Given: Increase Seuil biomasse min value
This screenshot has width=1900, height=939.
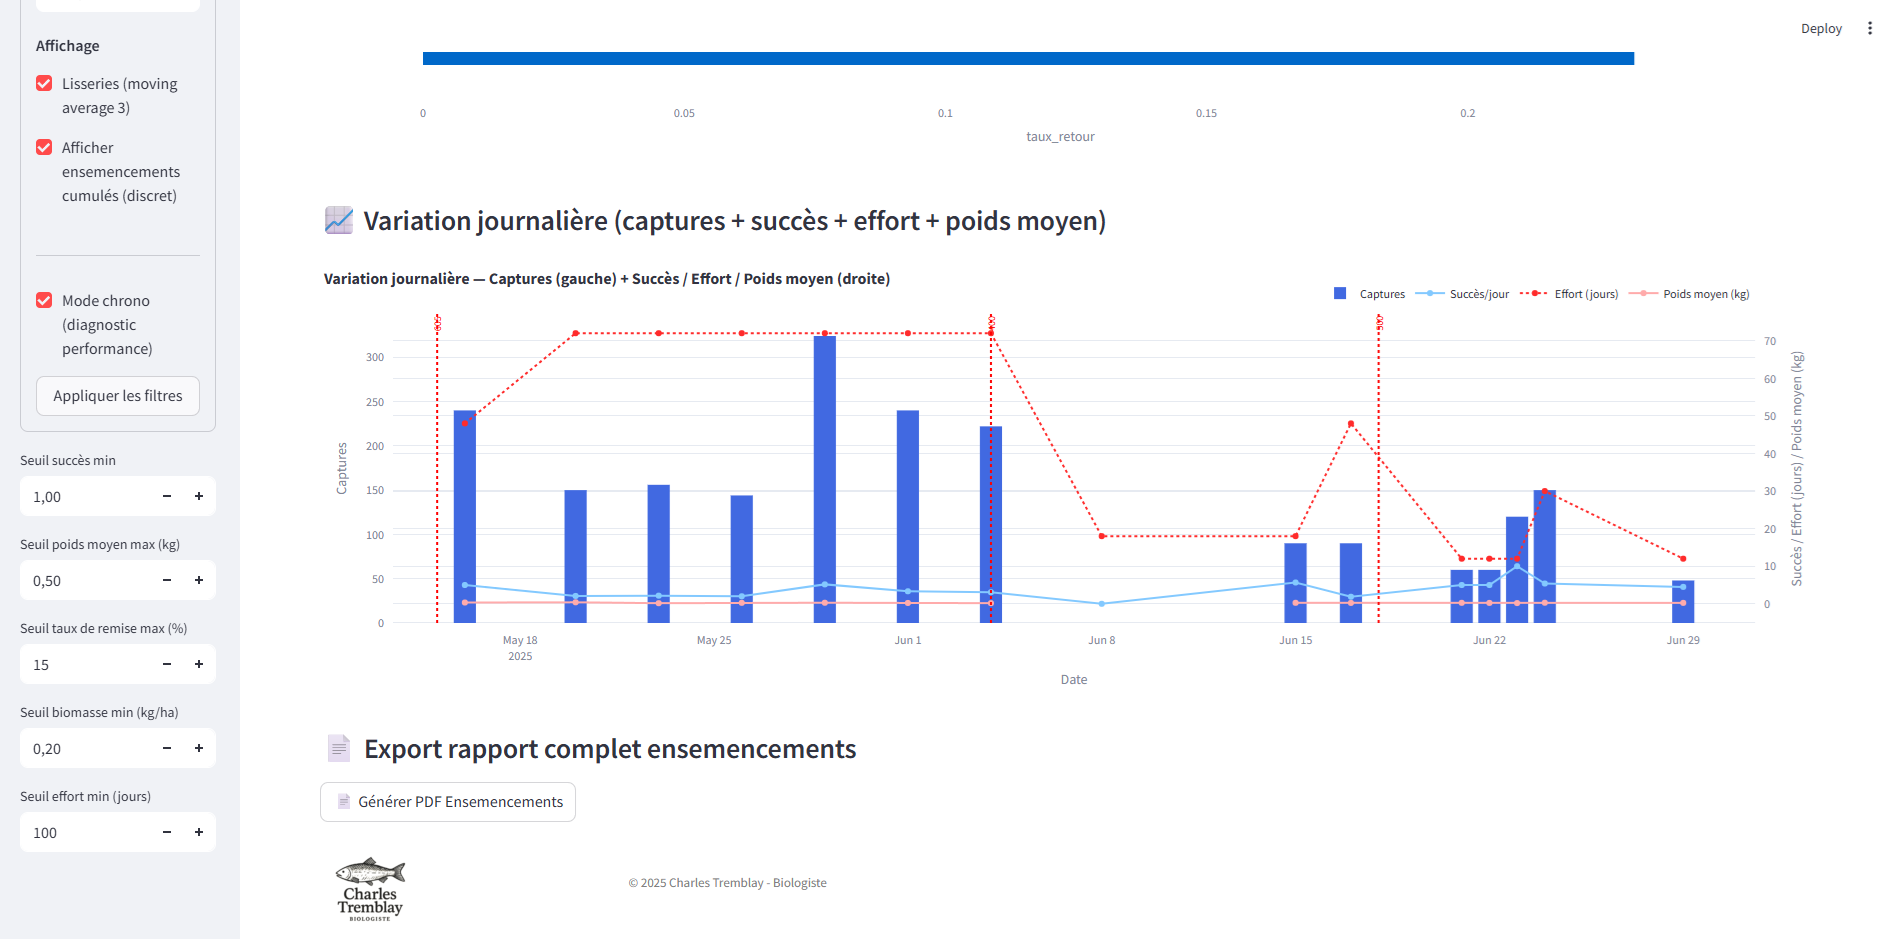Looking at the screenshot, I should coord(199,749).
